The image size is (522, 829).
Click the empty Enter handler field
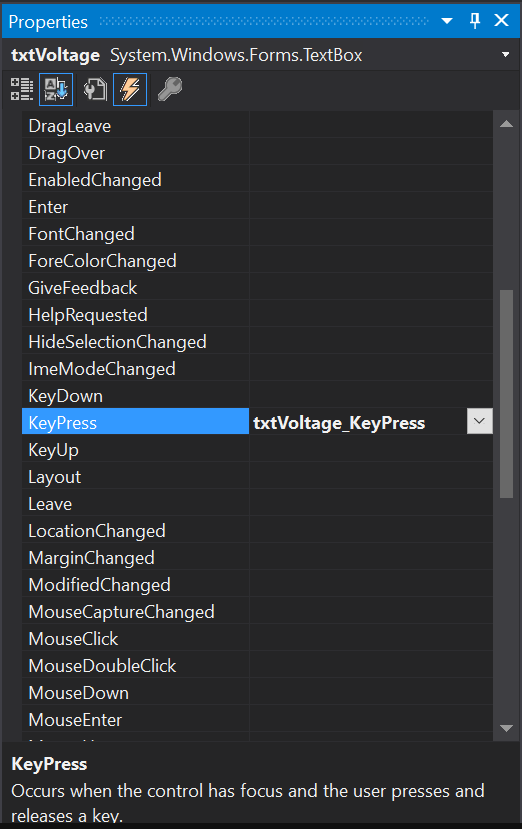(371, 207)
